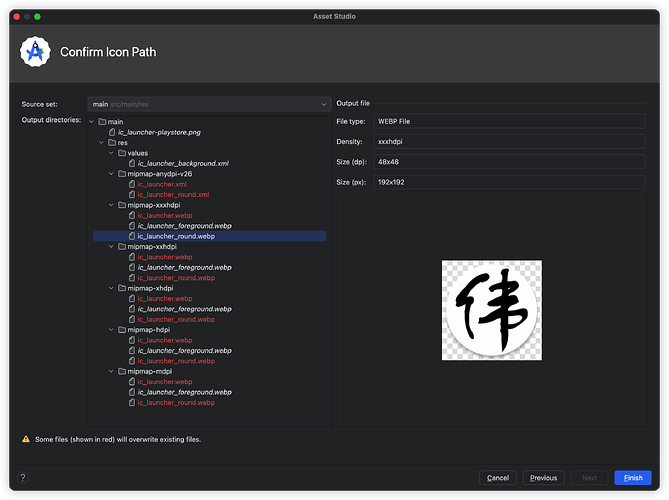Select ic_launcher_background.xml in tree
This screenshot has width=669, height=500.
click(183, 163)
